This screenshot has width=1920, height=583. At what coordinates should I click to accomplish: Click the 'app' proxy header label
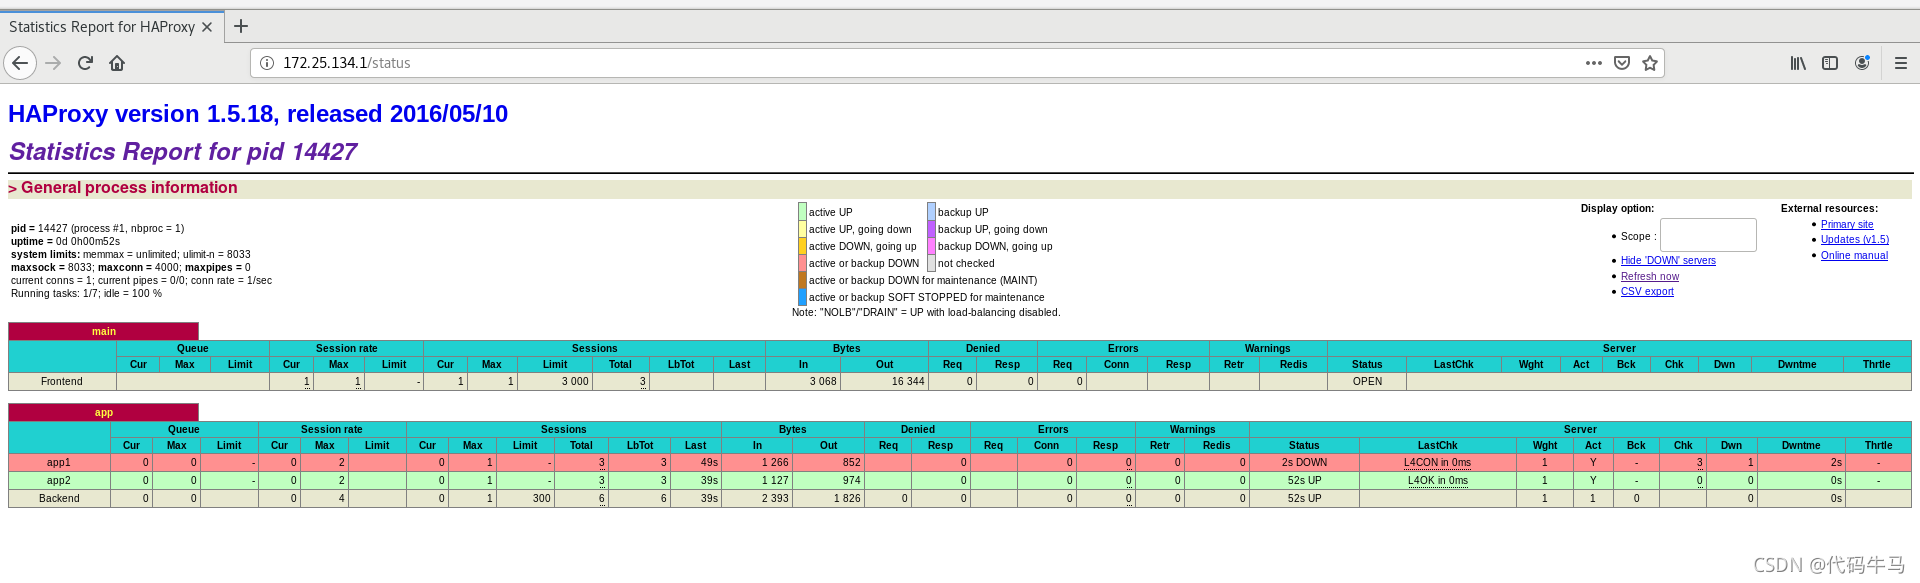(104, 412)
